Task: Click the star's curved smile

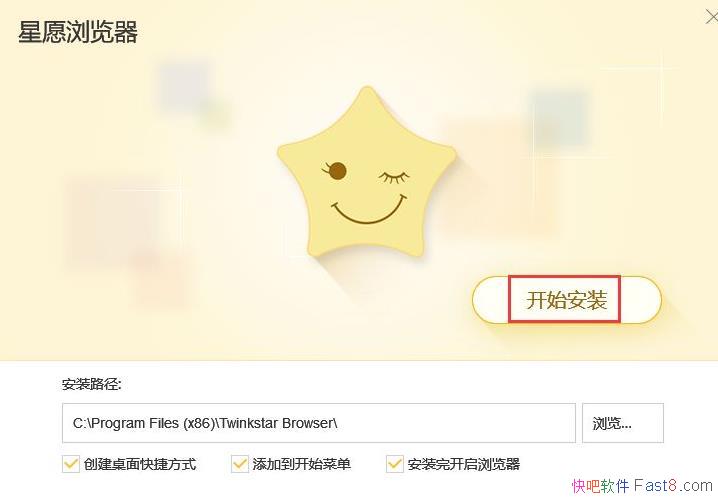Action: [x=369, y=210]
